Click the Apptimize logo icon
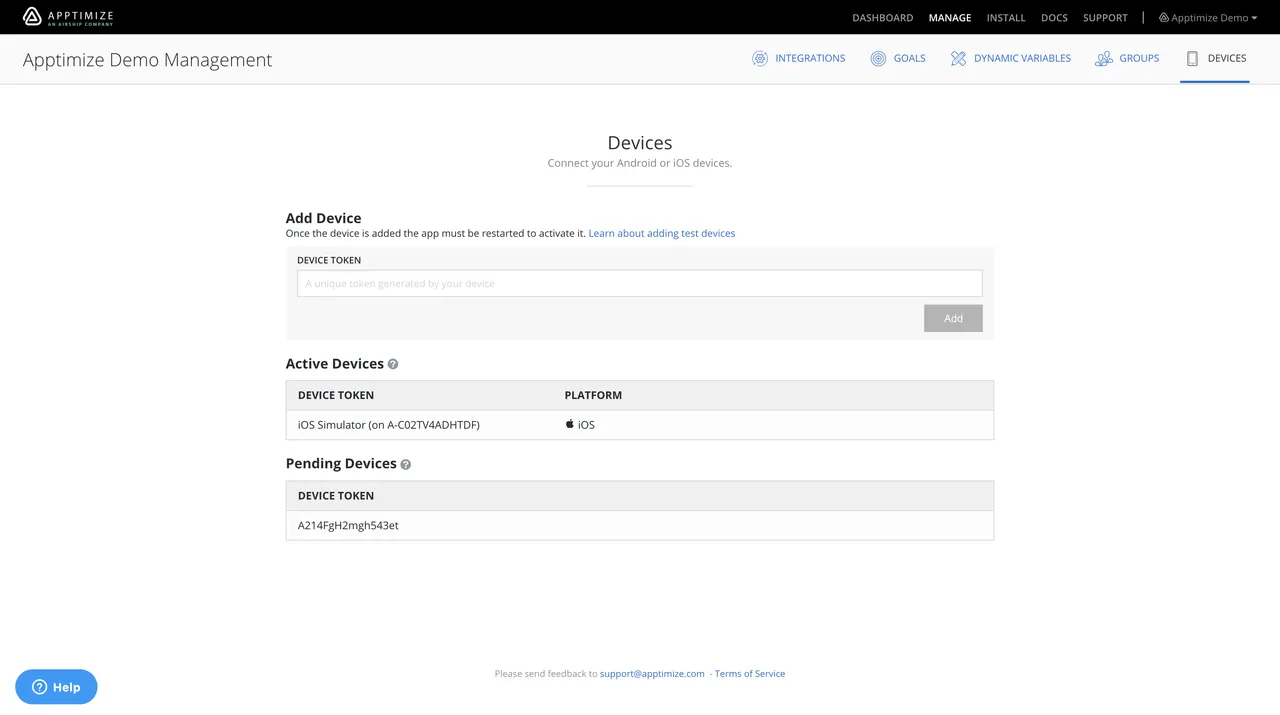 coord(33,16)
